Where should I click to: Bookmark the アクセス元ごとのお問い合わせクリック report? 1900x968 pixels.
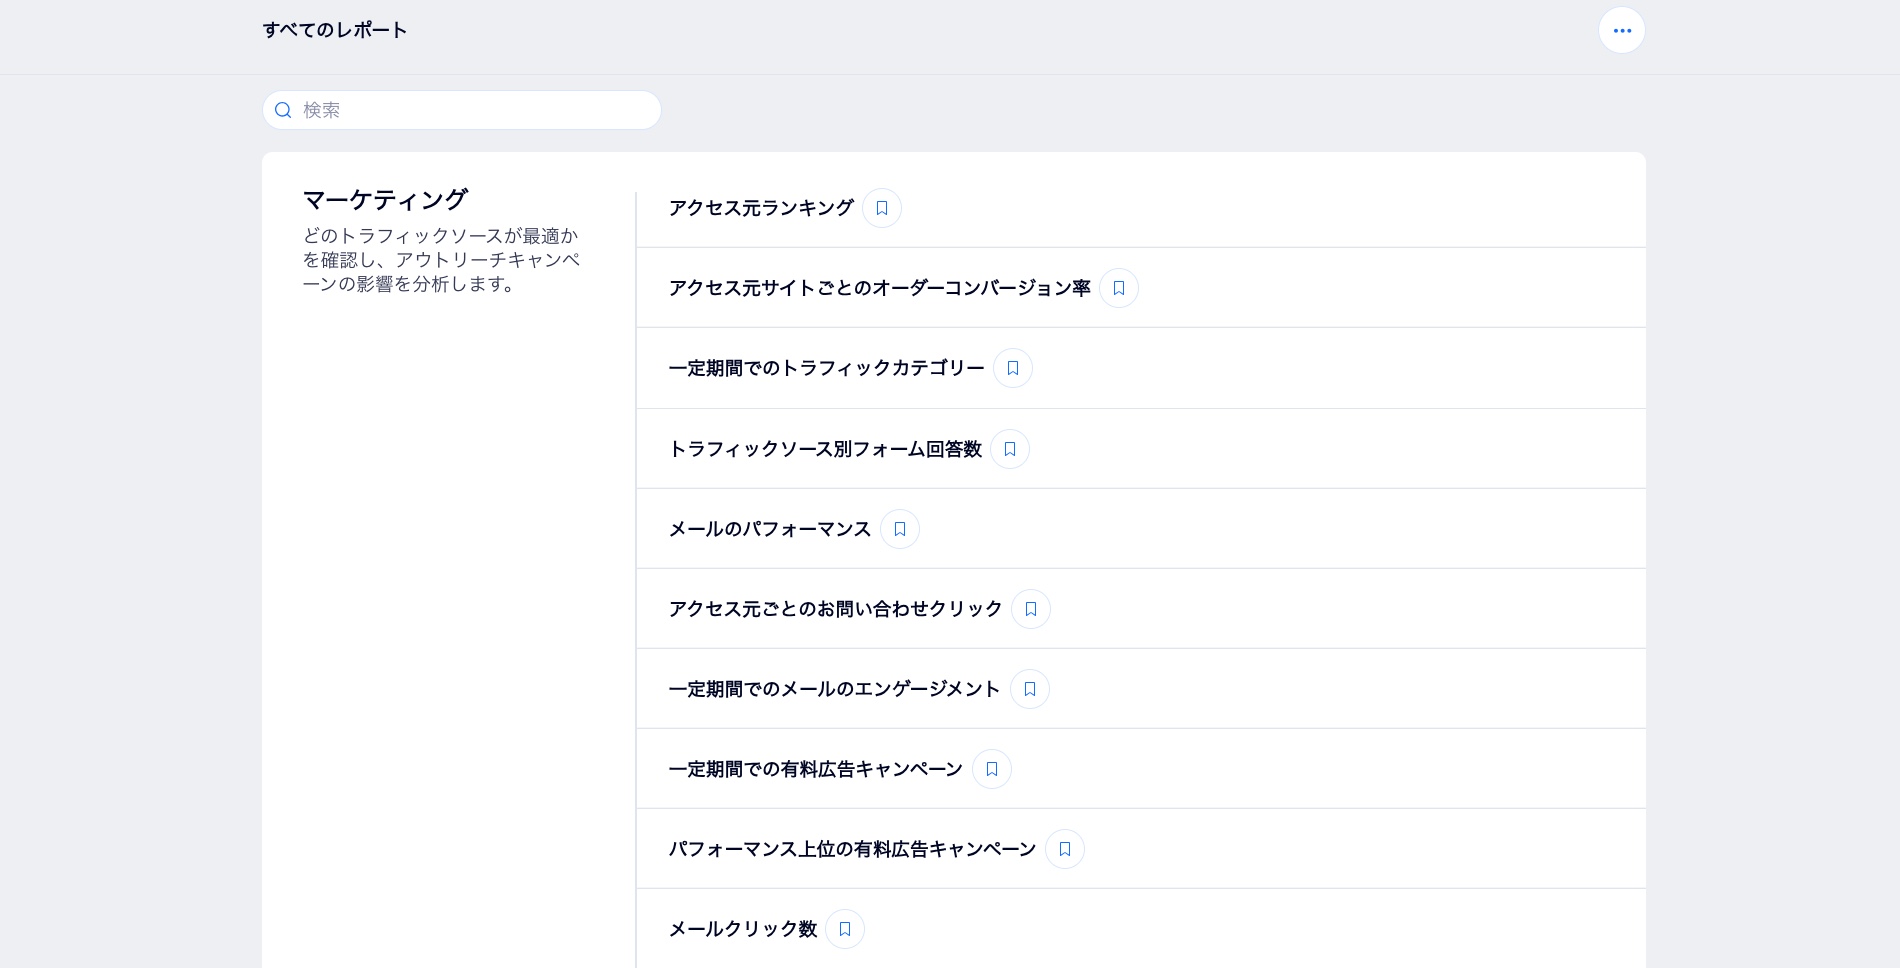tap(1031, 609)
